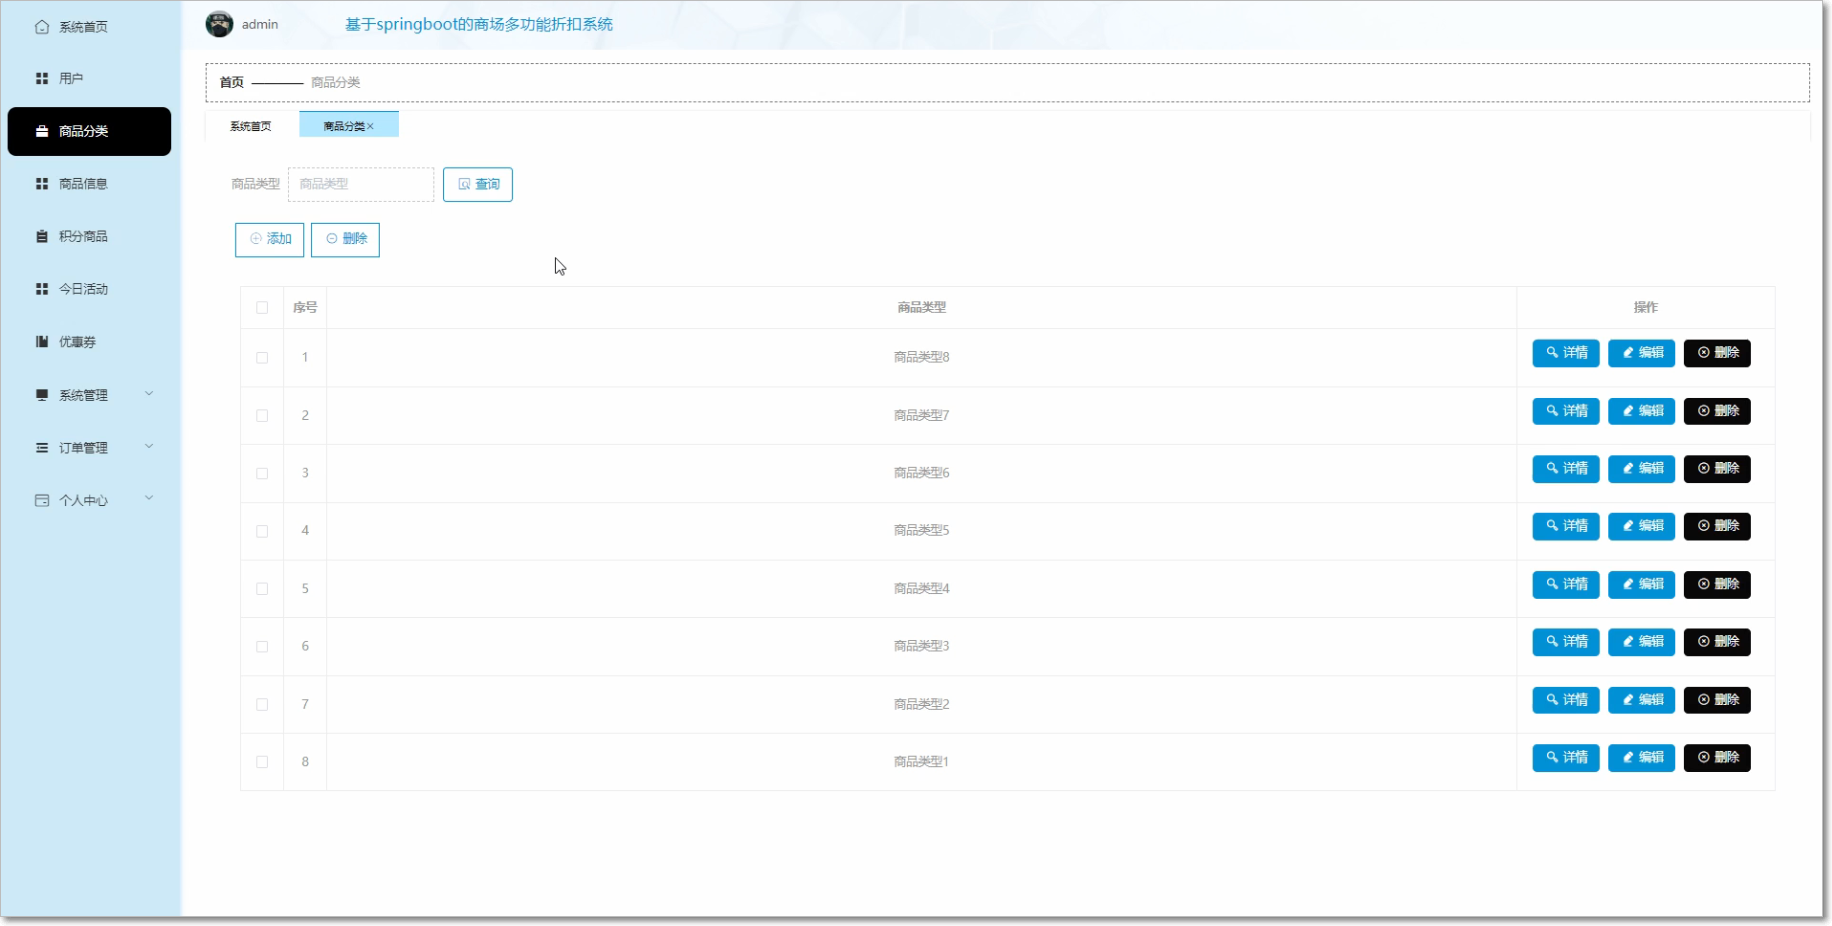Click 编辑 for 商品类型6
The width and height of the screenshot is (1832, 926).
1641,469
